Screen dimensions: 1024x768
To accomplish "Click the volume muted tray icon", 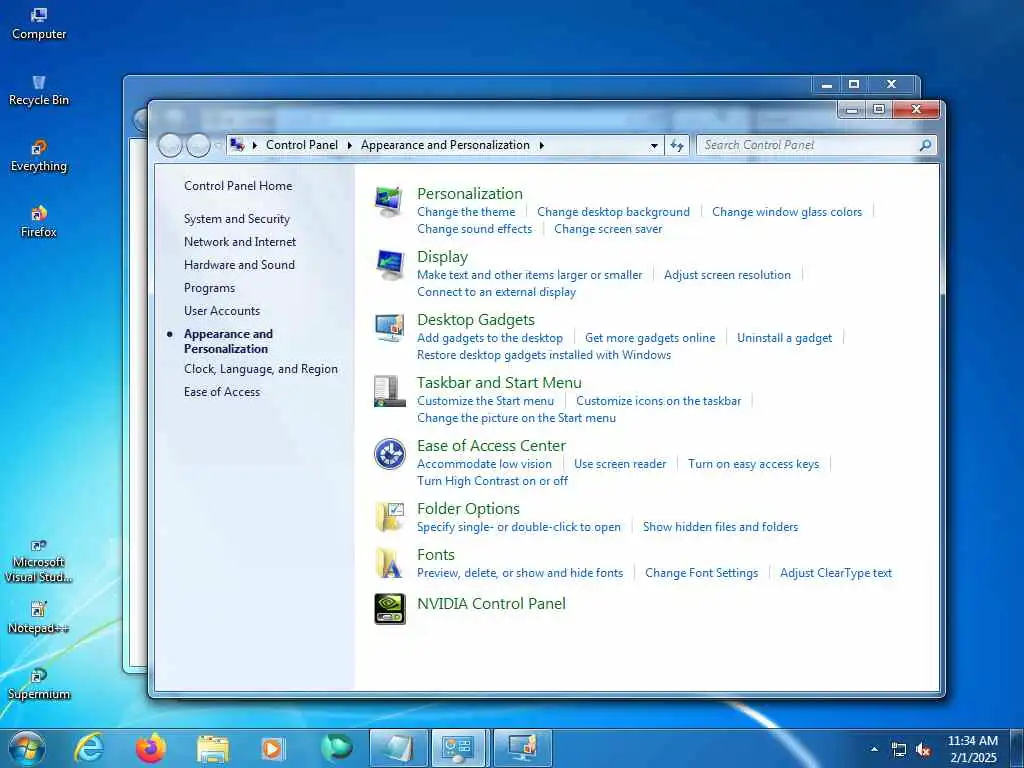I will click(x=923, y=750).
